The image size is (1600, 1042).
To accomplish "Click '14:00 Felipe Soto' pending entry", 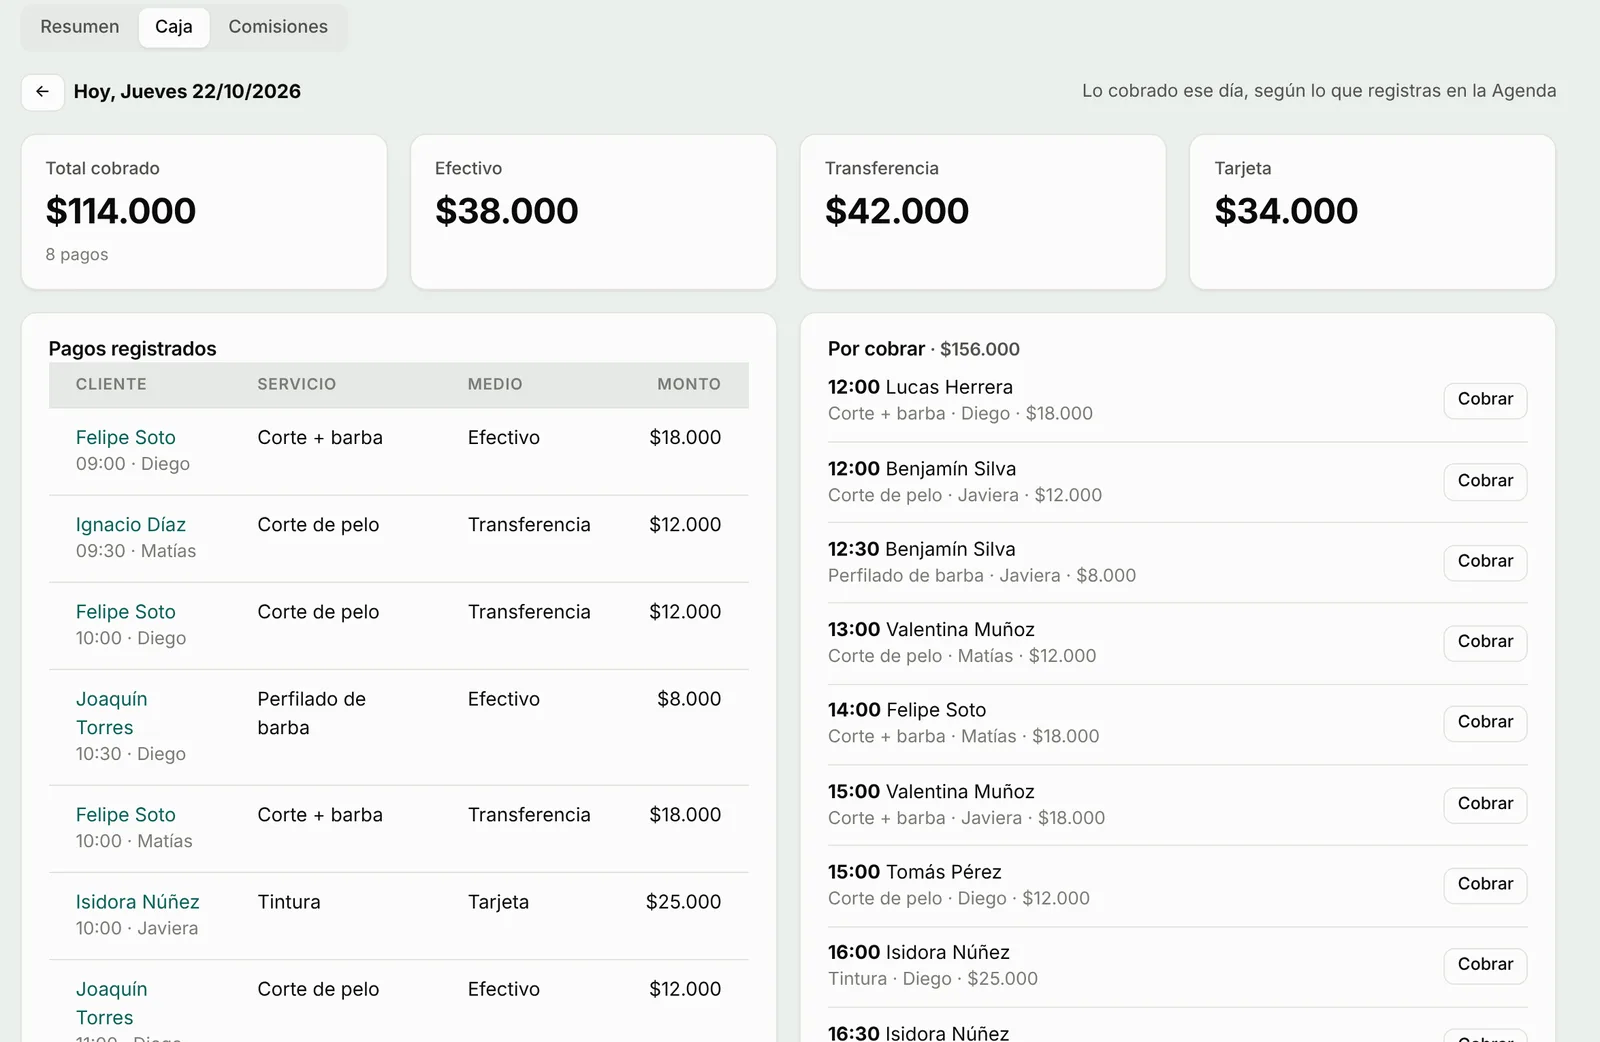I will (x=907, y=710).
